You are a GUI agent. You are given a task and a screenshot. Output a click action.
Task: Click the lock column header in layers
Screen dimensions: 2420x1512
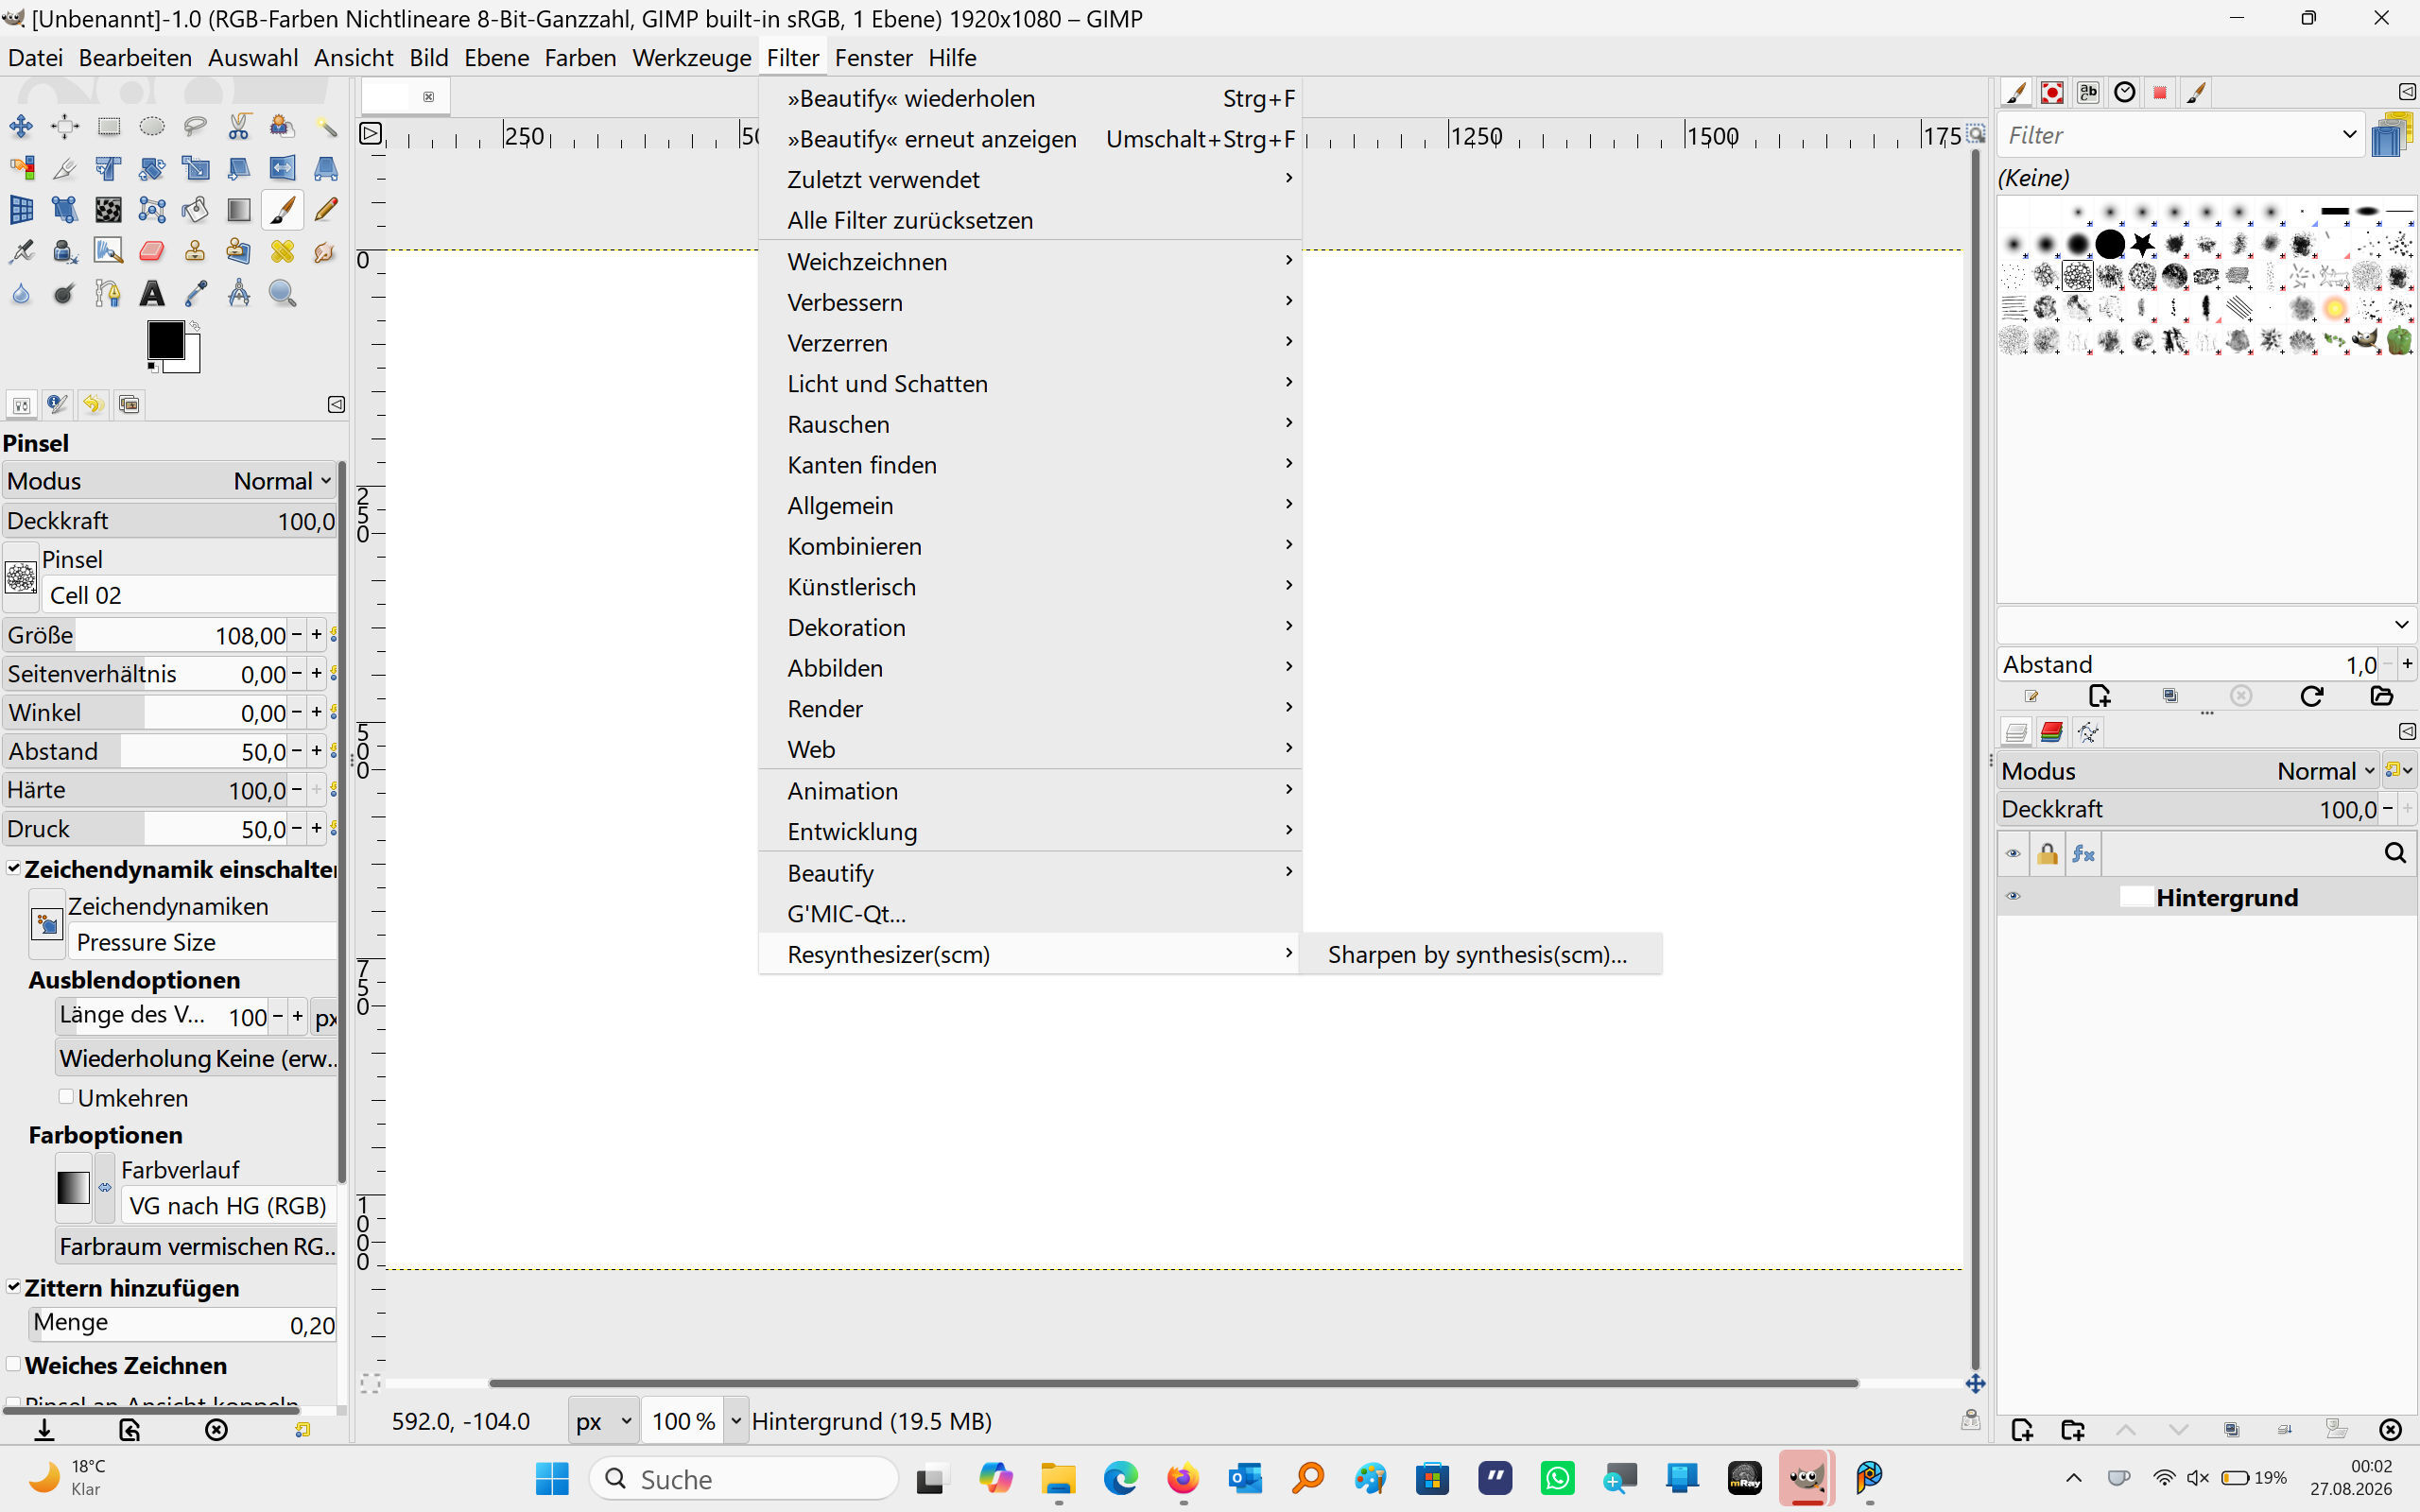(2048, 853)
